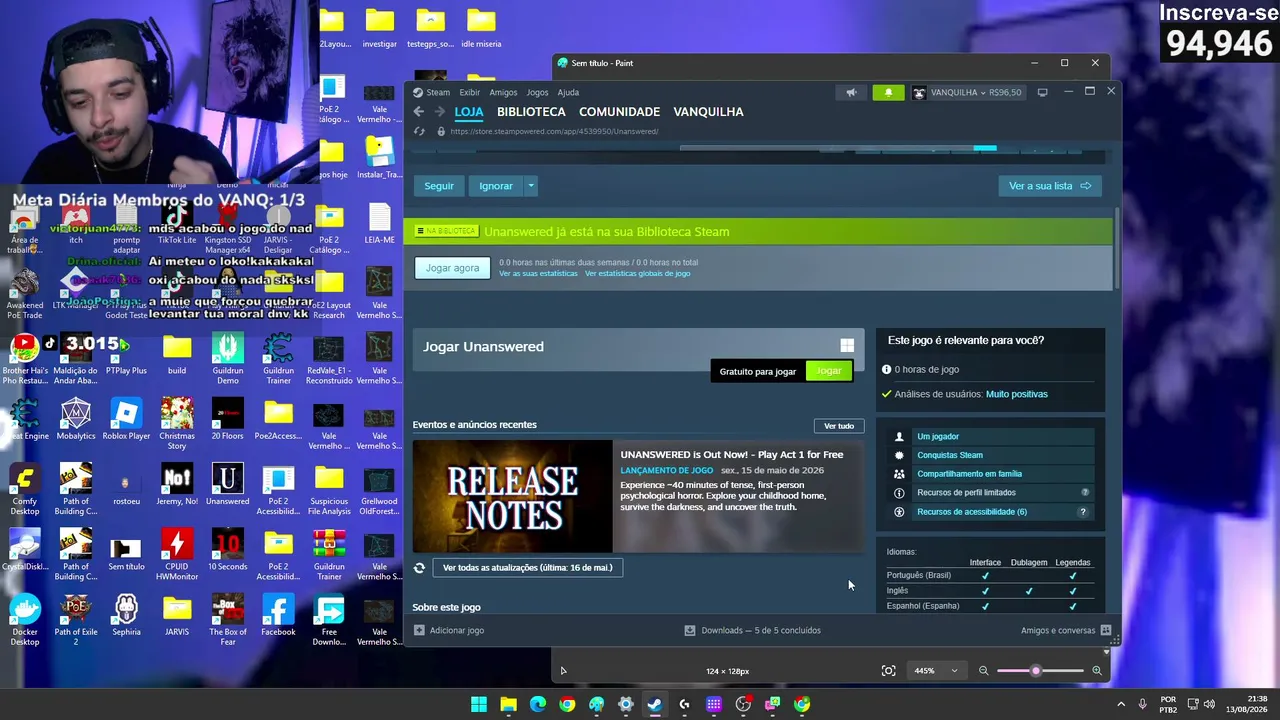1280x720 pixels.
Task: Switch to the COMUNIDADE tab
Action: 619,112
